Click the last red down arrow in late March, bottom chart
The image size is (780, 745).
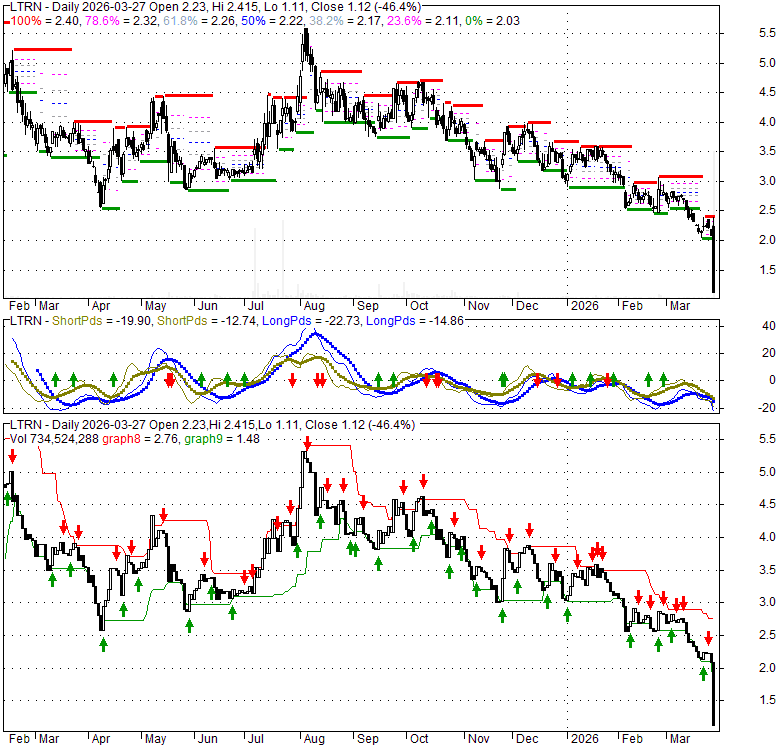pos(709,638)
